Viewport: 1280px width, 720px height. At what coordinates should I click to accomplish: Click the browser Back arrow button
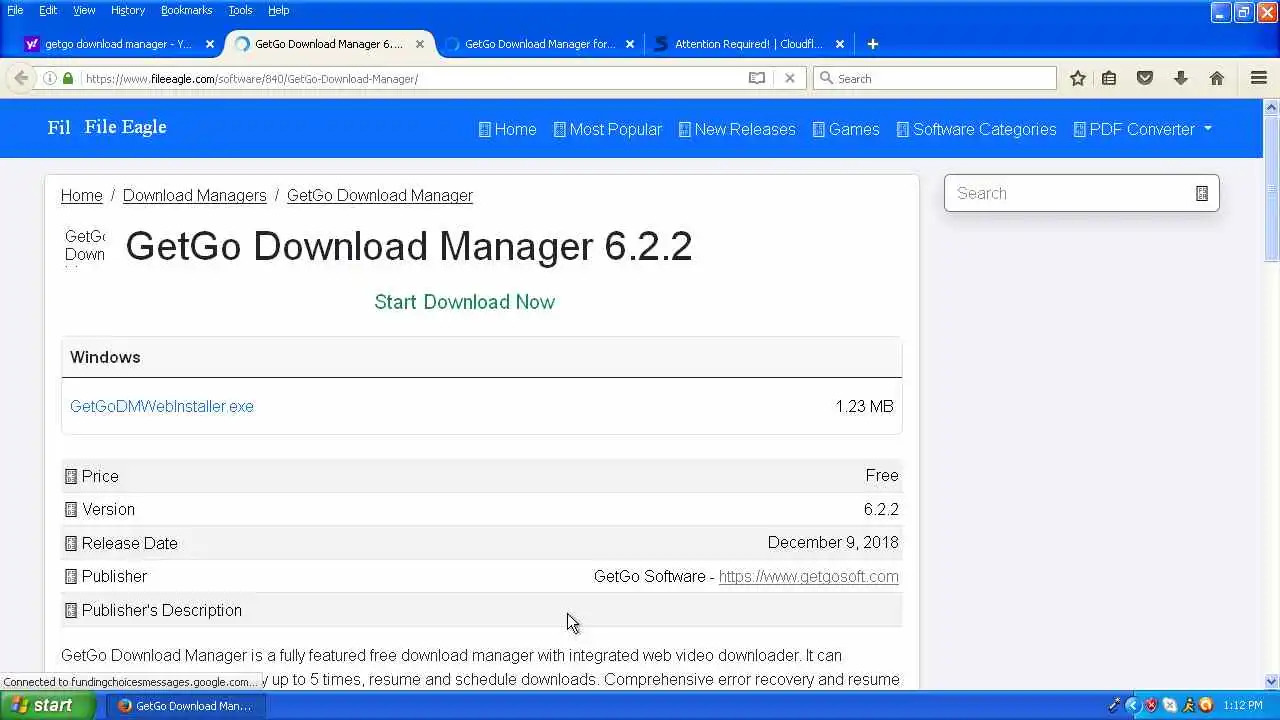21,78
